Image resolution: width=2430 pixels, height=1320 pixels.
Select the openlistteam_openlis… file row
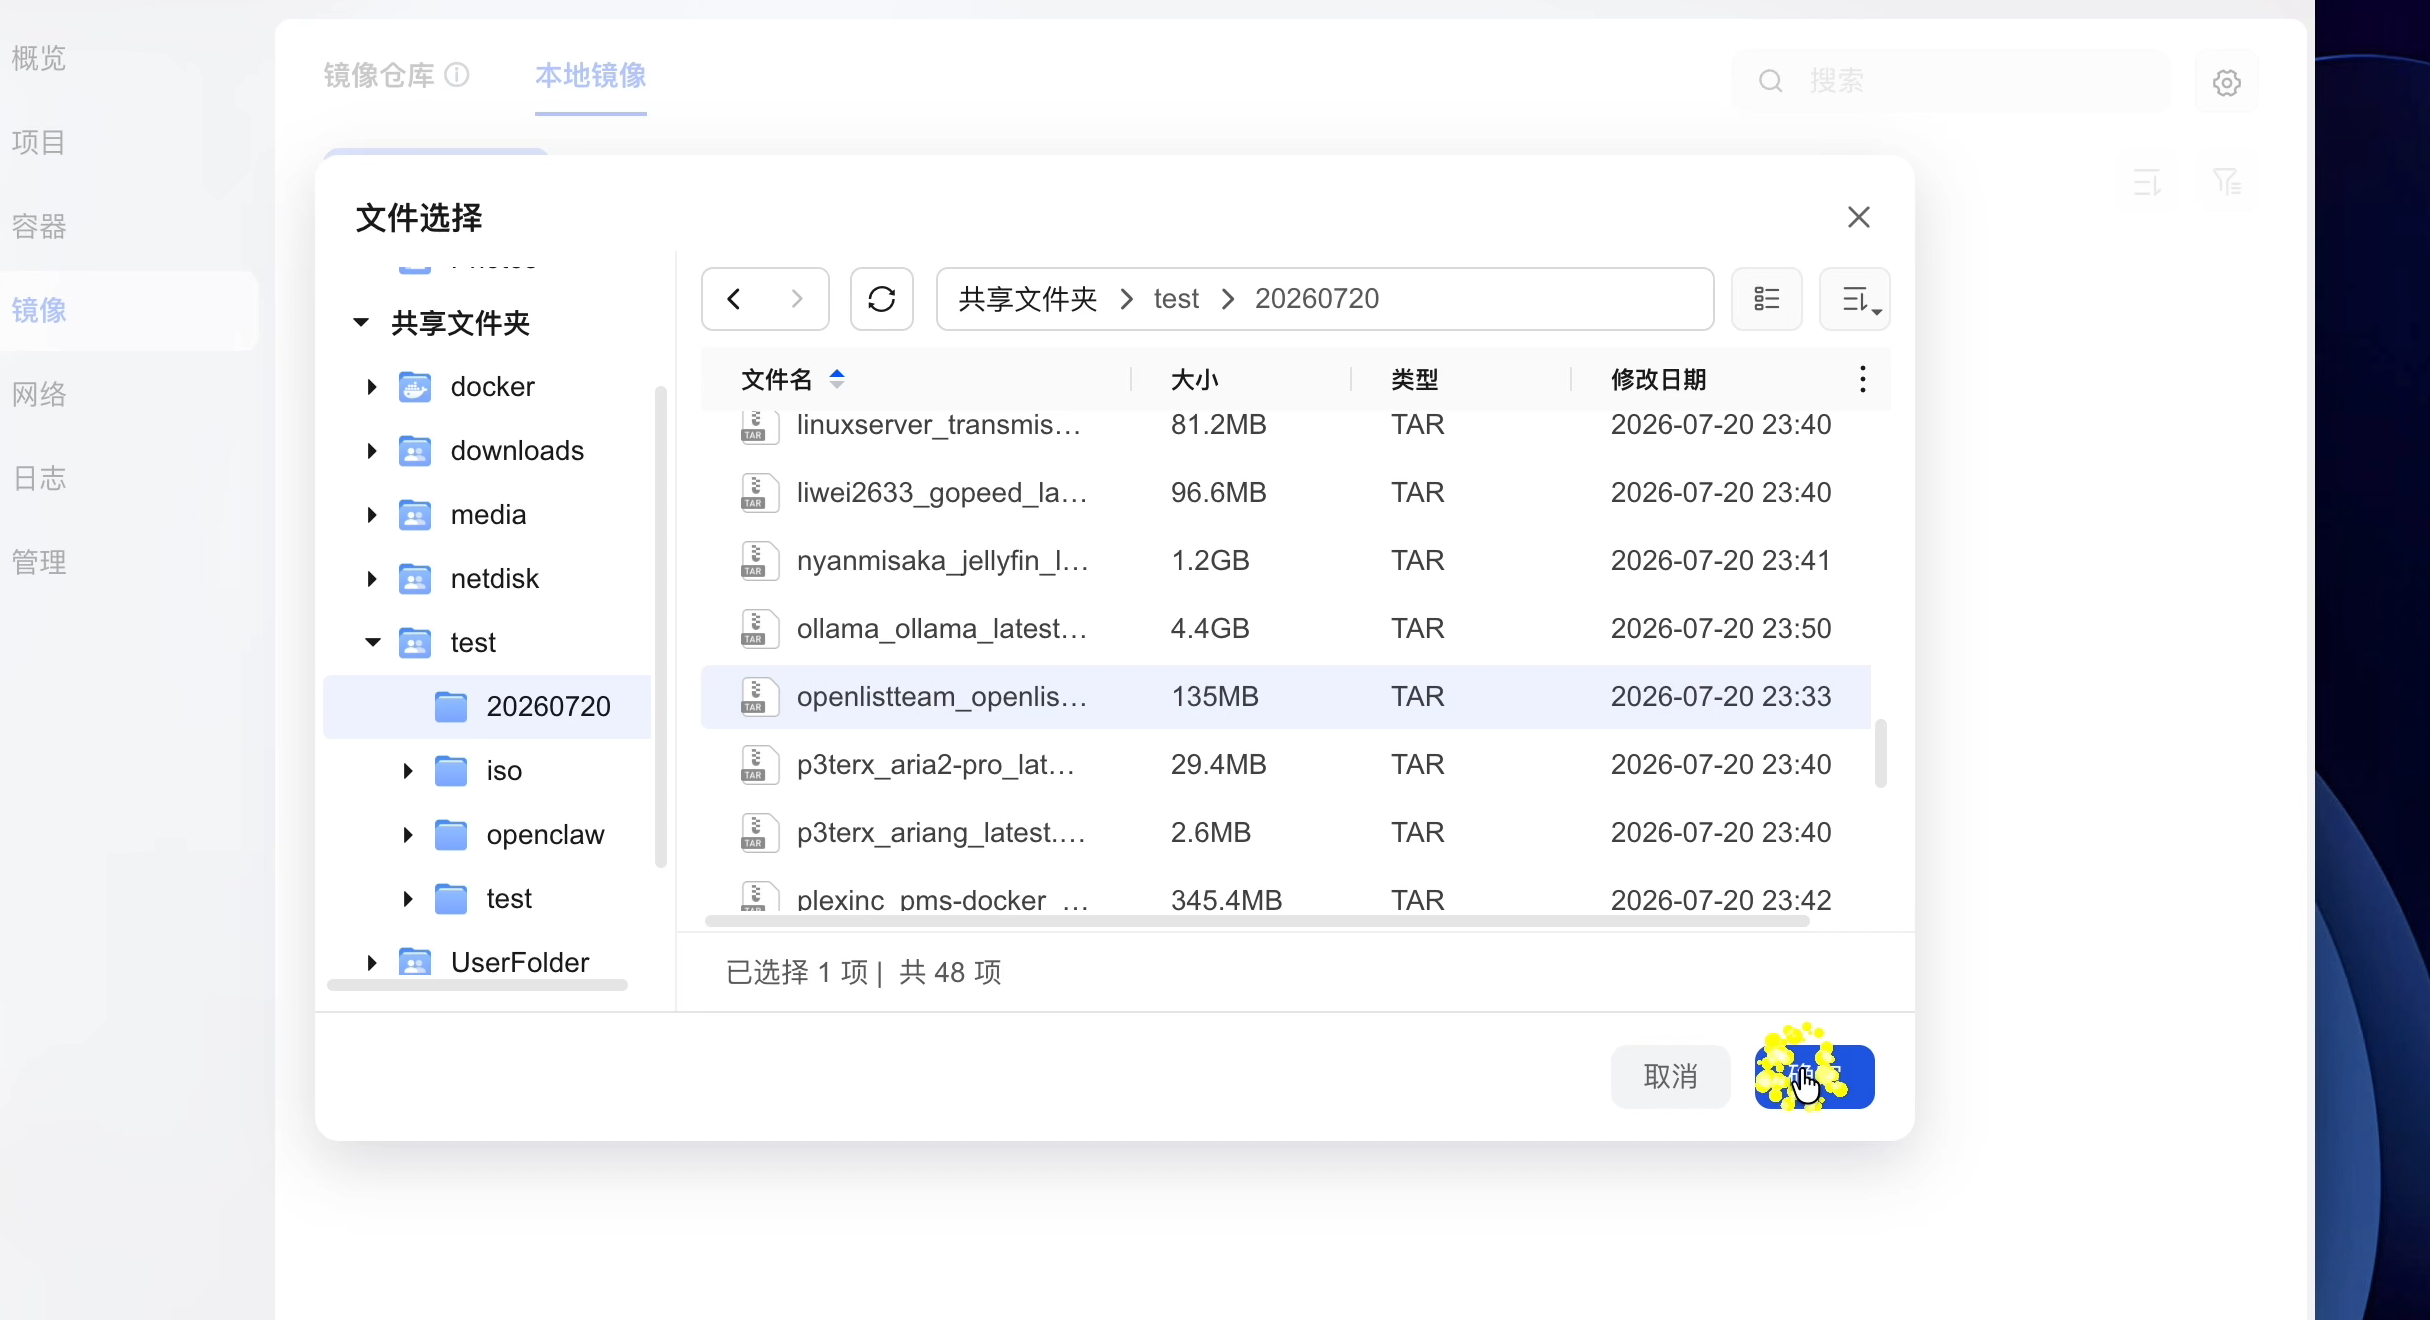pos(1286,697)
